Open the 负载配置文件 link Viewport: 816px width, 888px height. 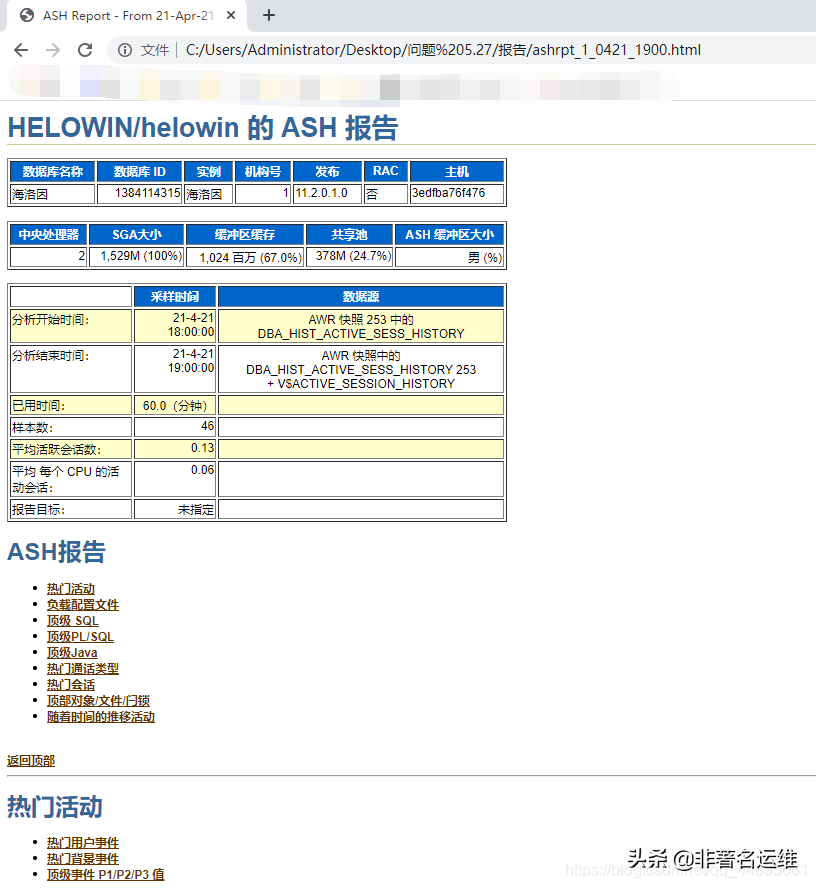click(82, 604)
